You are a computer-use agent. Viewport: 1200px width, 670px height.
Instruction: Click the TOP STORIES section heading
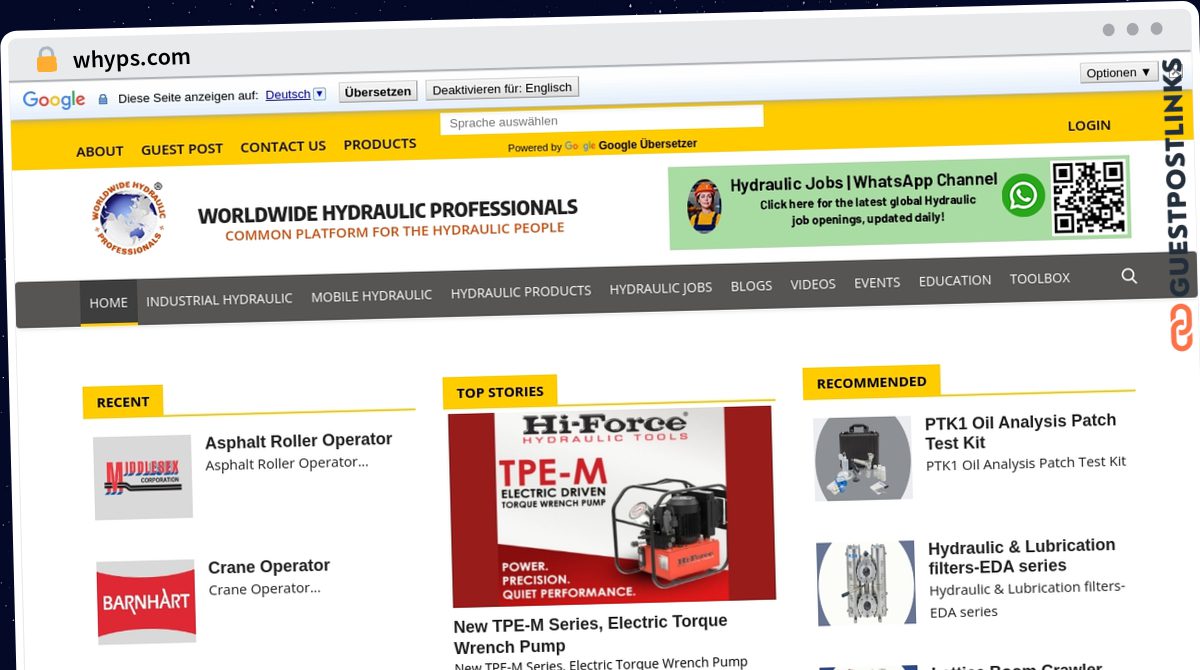pos(500,392)
